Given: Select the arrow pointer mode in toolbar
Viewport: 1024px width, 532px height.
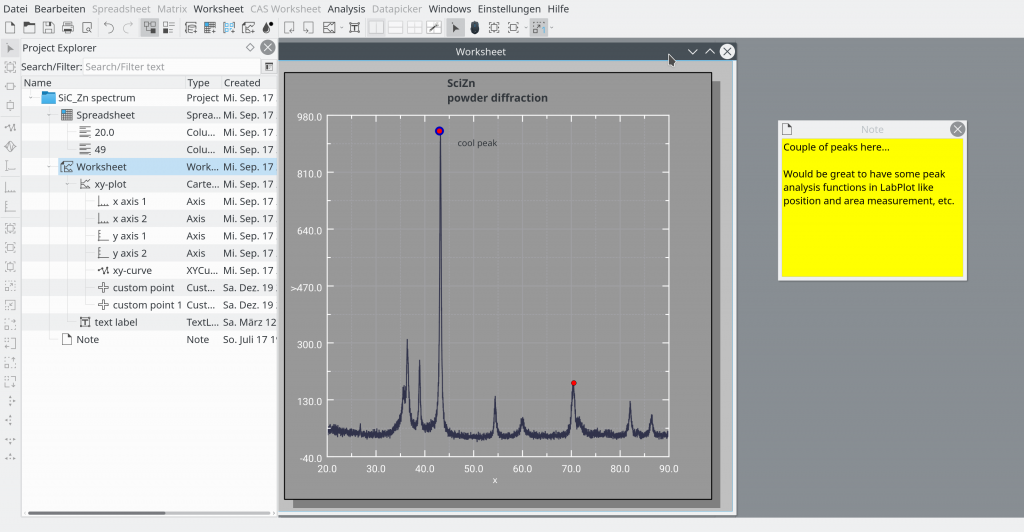Looking at the screenshot, I should [x=455, y=27].
